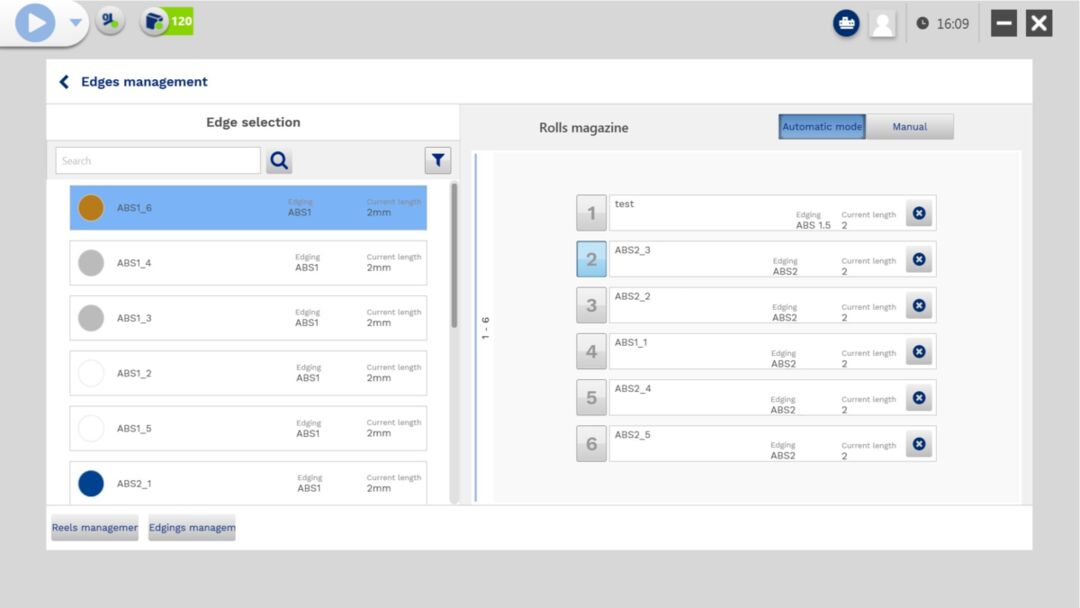Switch rolls magazine to Manual
The width and height of the screenshot is (1080, 608).
pyautogui.click(x=909, y=127)
